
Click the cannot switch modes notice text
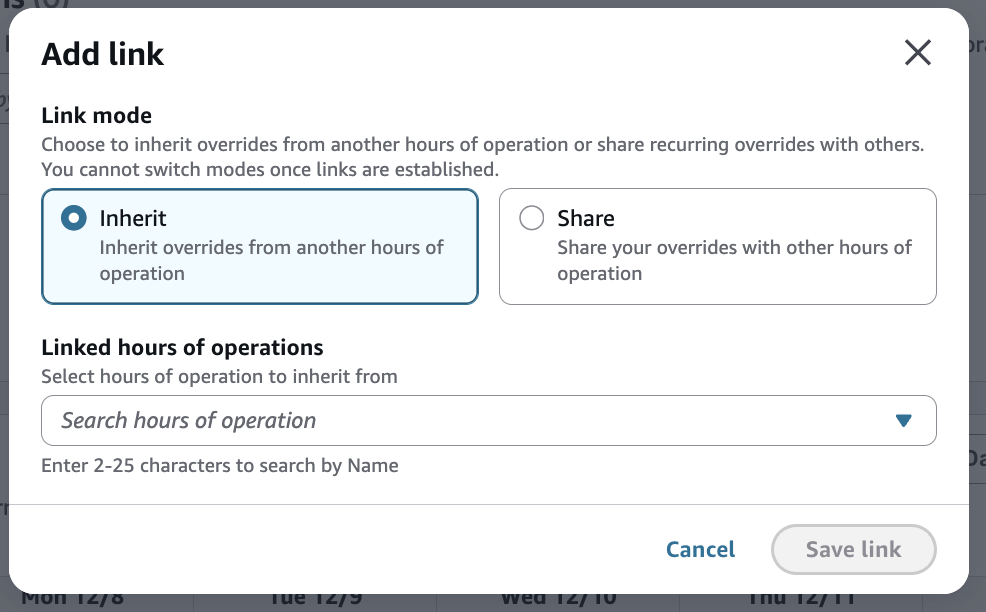click(x=269, y=169)
